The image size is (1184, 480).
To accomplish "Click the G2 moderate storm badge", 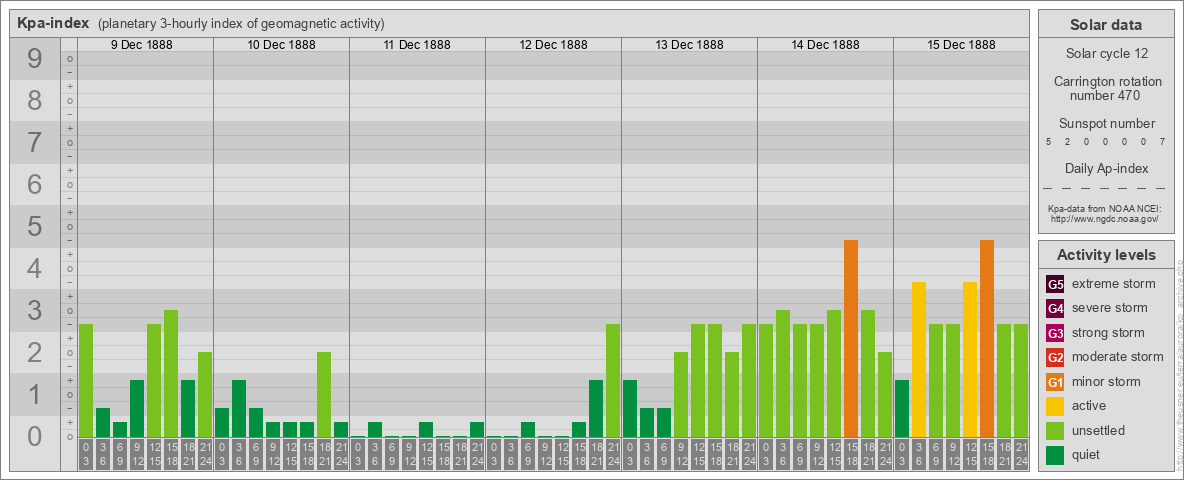I will 1055,357.
